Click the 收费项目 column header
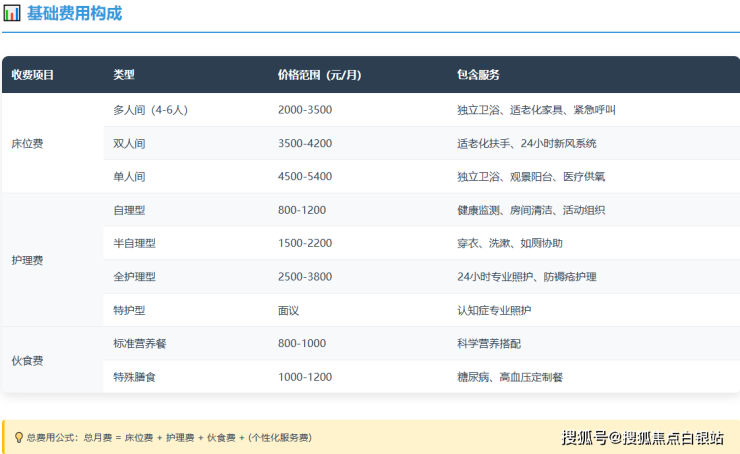Screen dimensions: 740x454 point(33,75)
